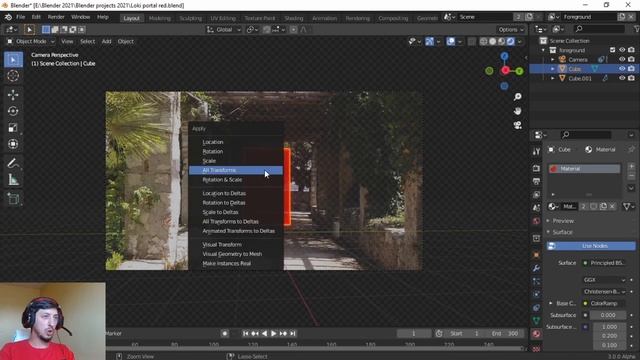Select the Add Cube tool

(13, 199)
